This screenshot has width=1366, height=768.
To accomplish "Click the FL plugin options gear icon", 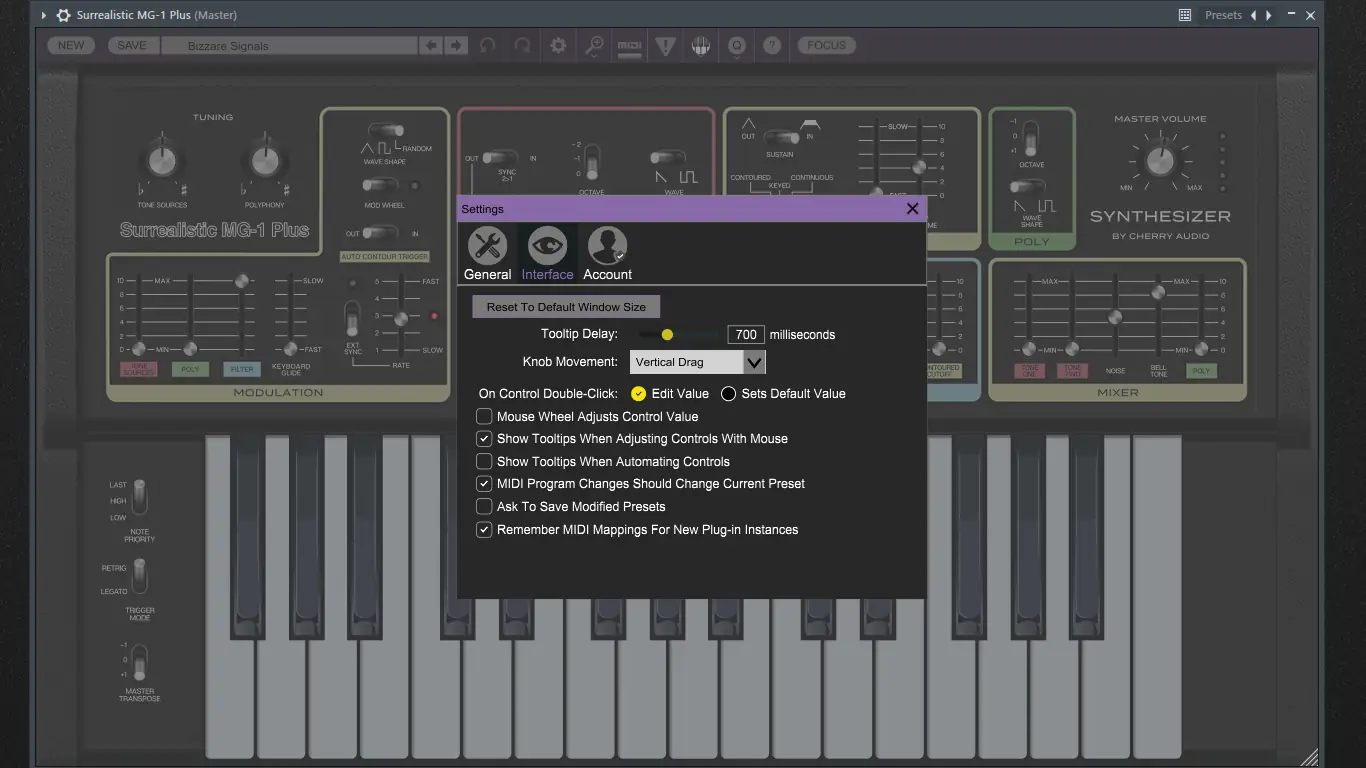I will tap(63, 15).
